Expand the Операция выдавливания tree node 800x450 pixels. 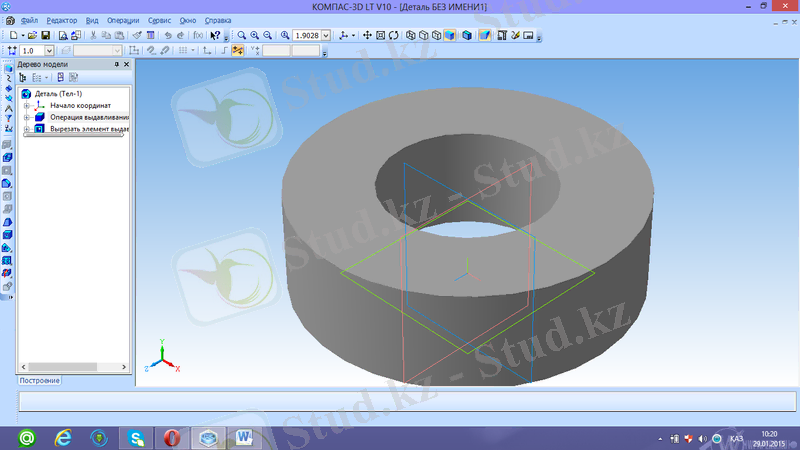pyautogui.click(x=26, y=117)
